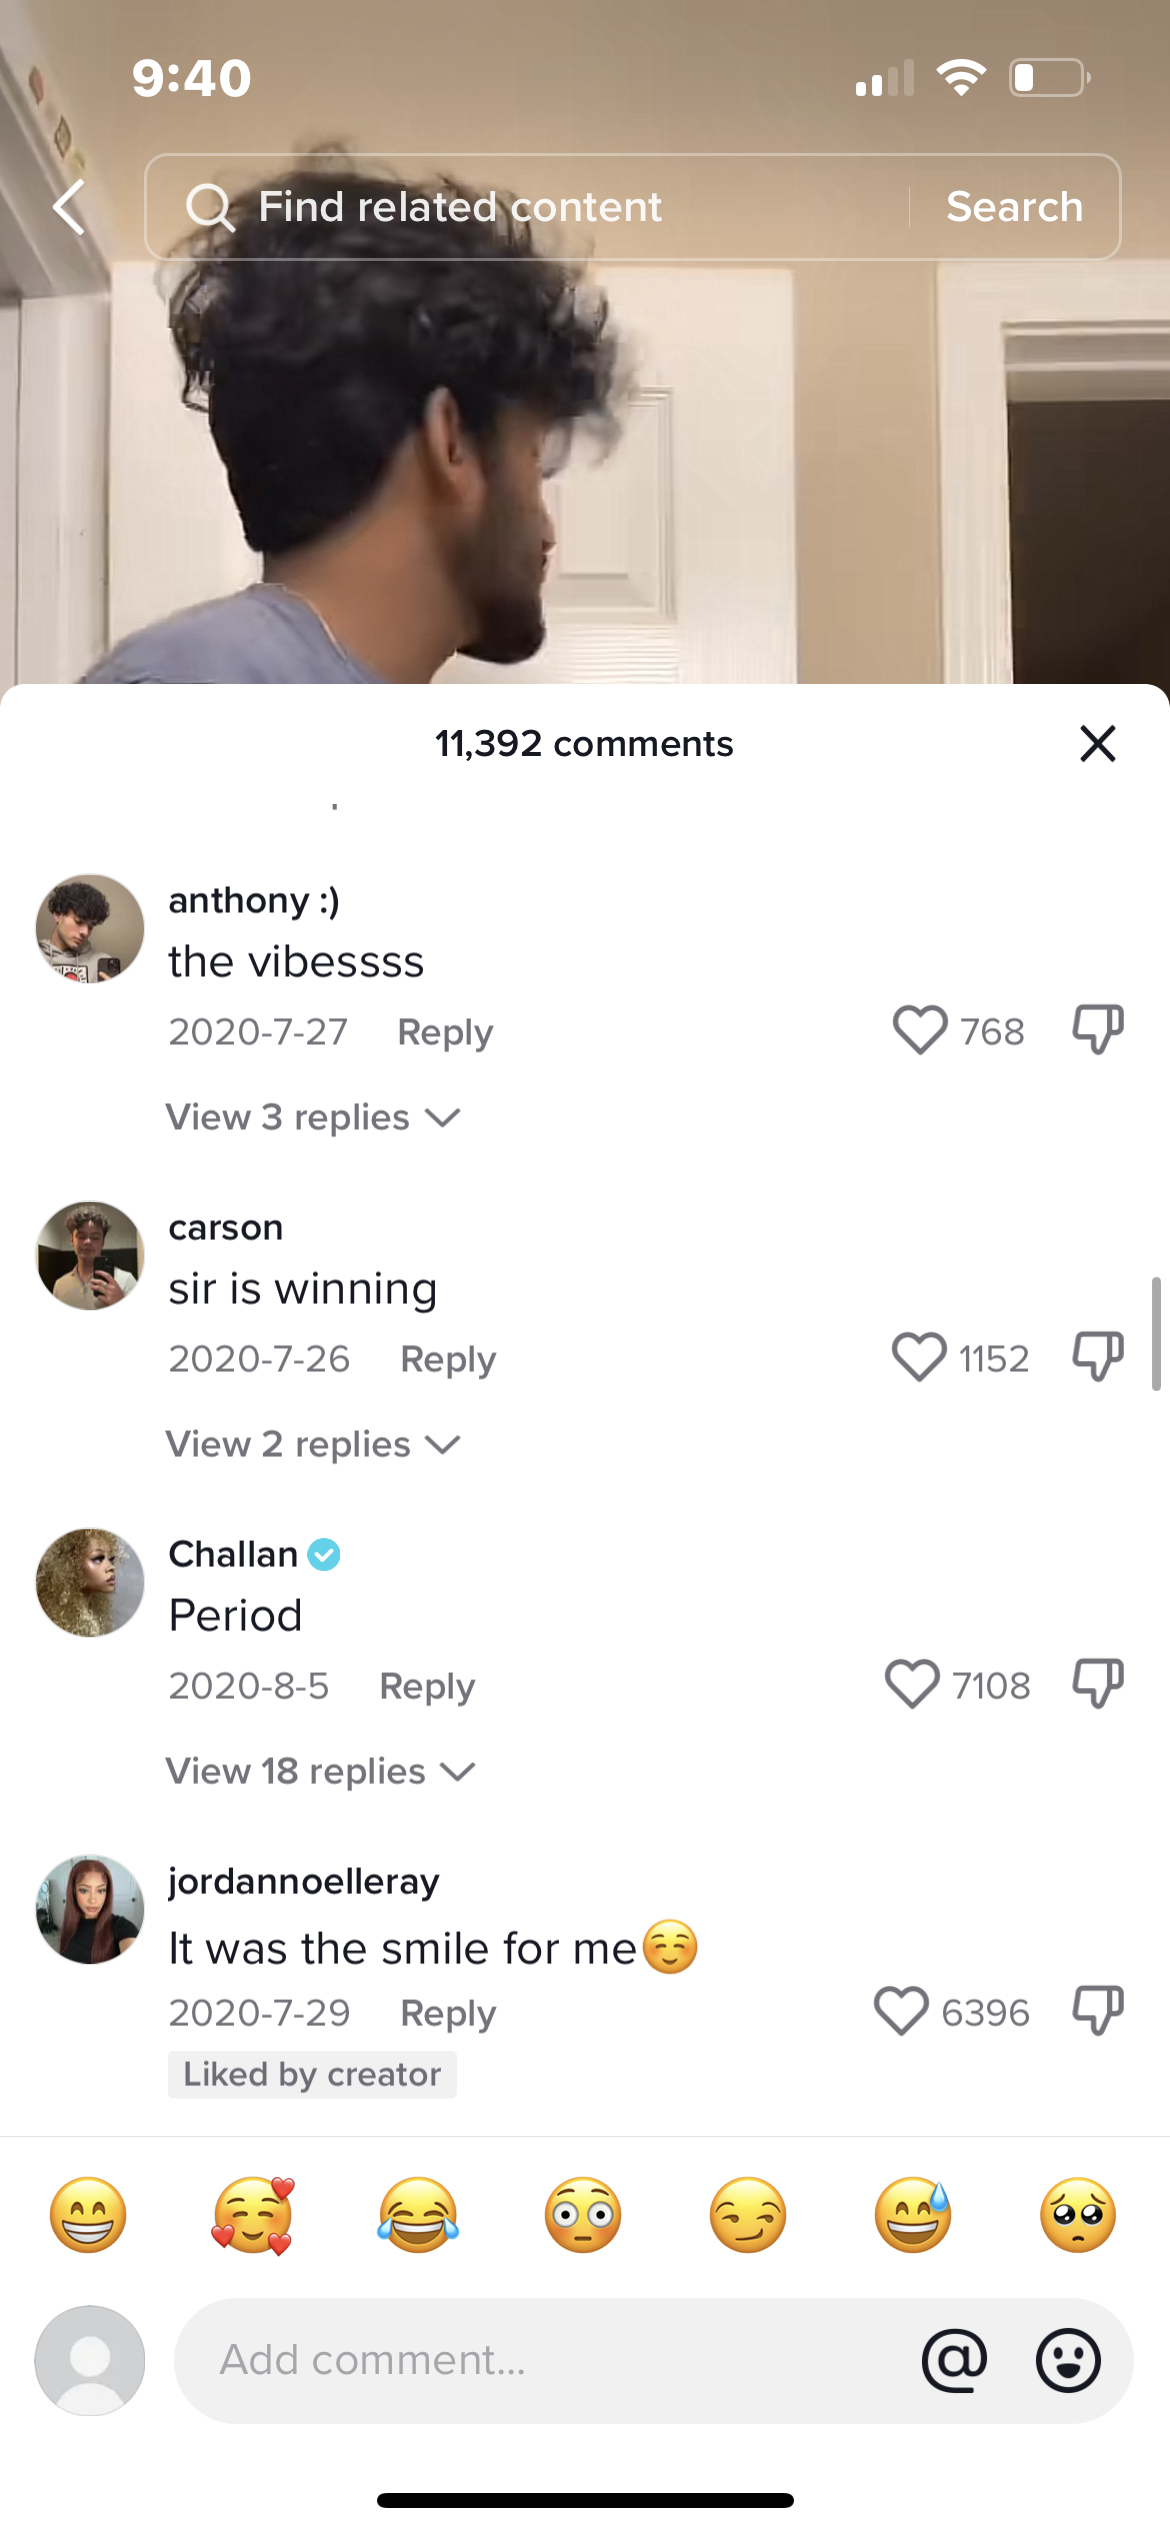
Task: Like Challan's "Period" comment heart
Action: (912, 1684)
